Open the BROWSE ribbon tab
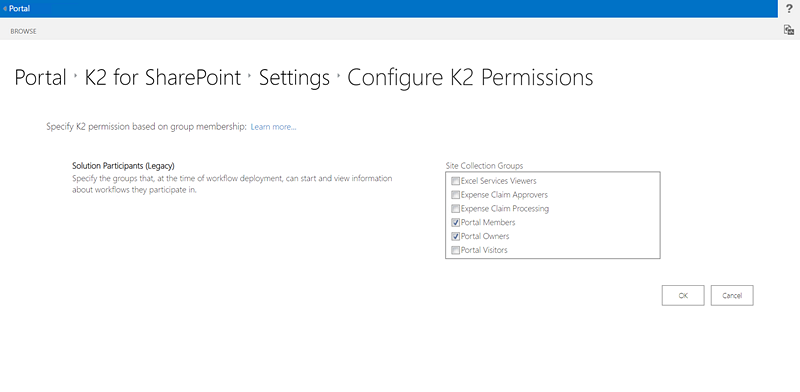800x392 pixels. click(x=23, y=31)
